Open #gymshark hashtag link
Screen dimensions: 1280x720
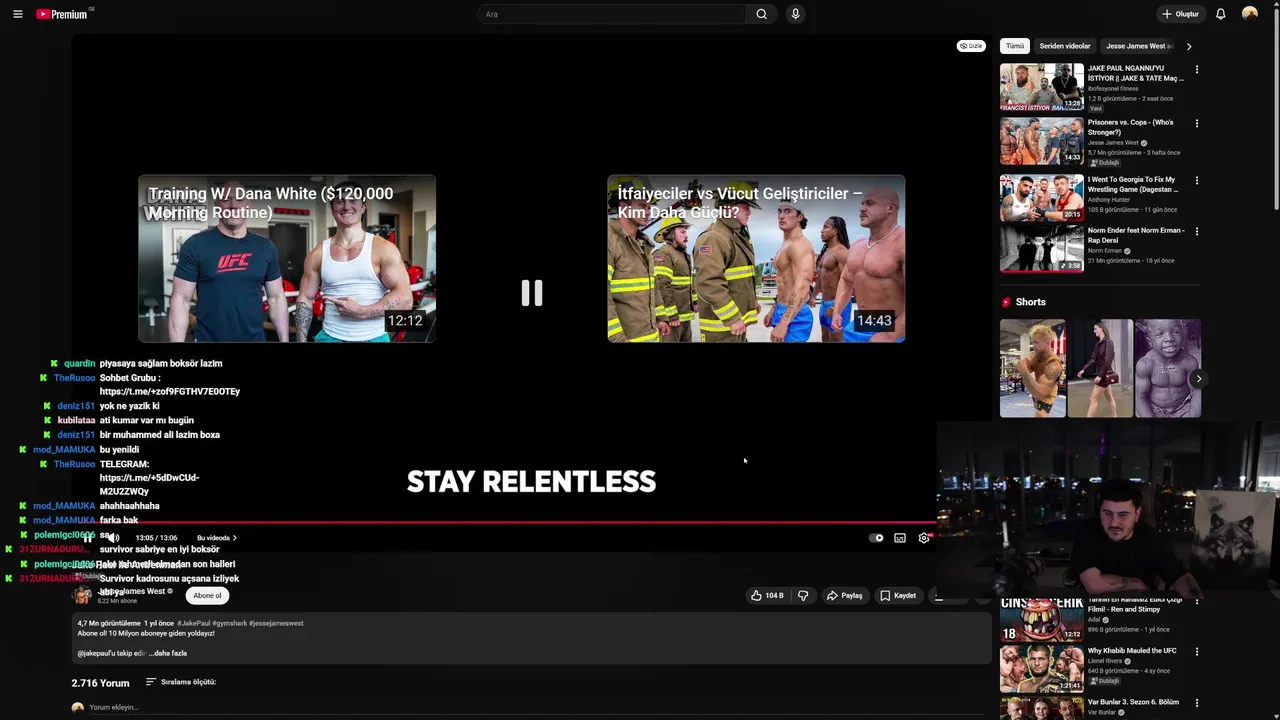[229, 623]
